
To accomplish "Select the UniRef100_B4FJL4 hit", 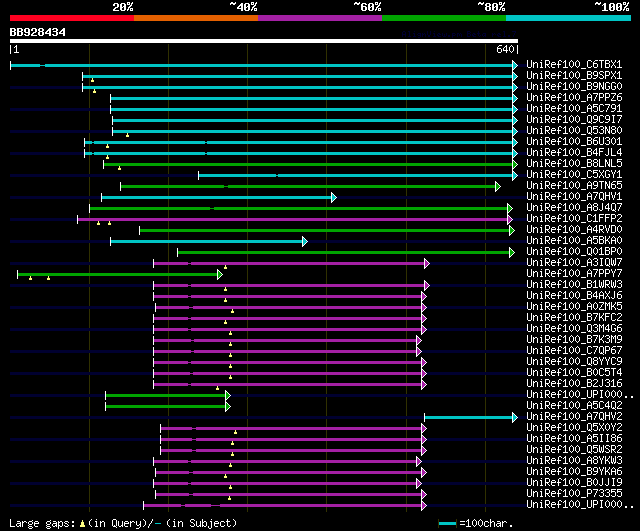I will coord(574,153).
